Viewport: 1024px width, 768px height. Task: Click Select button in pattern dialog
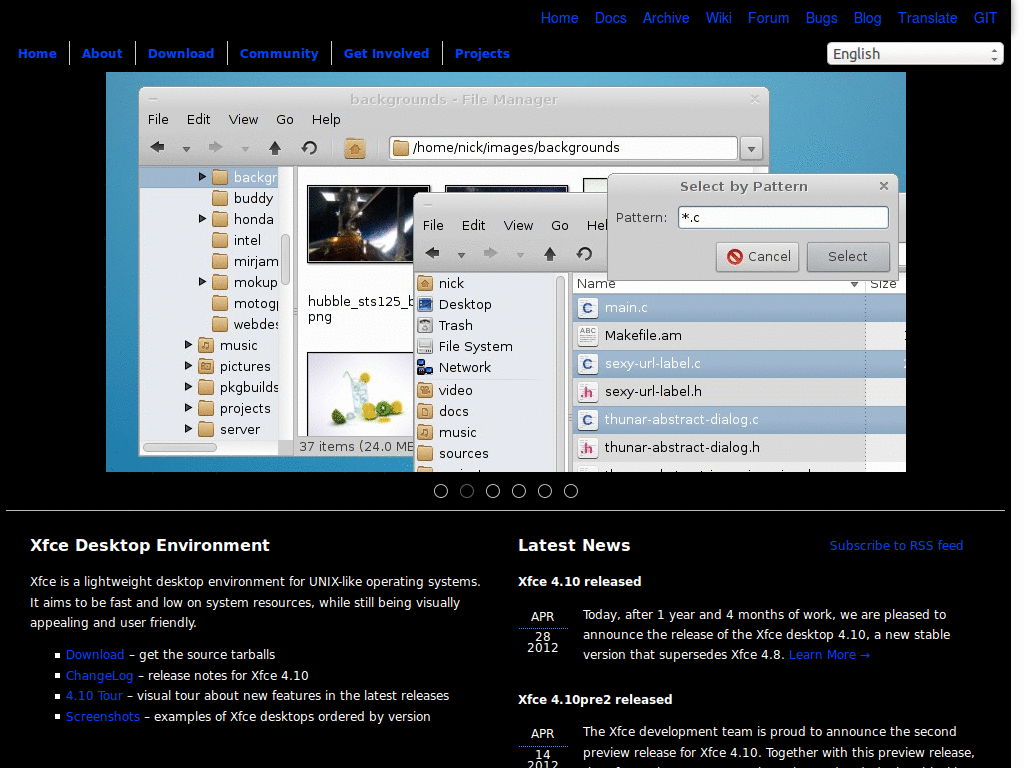pos(848,257)
